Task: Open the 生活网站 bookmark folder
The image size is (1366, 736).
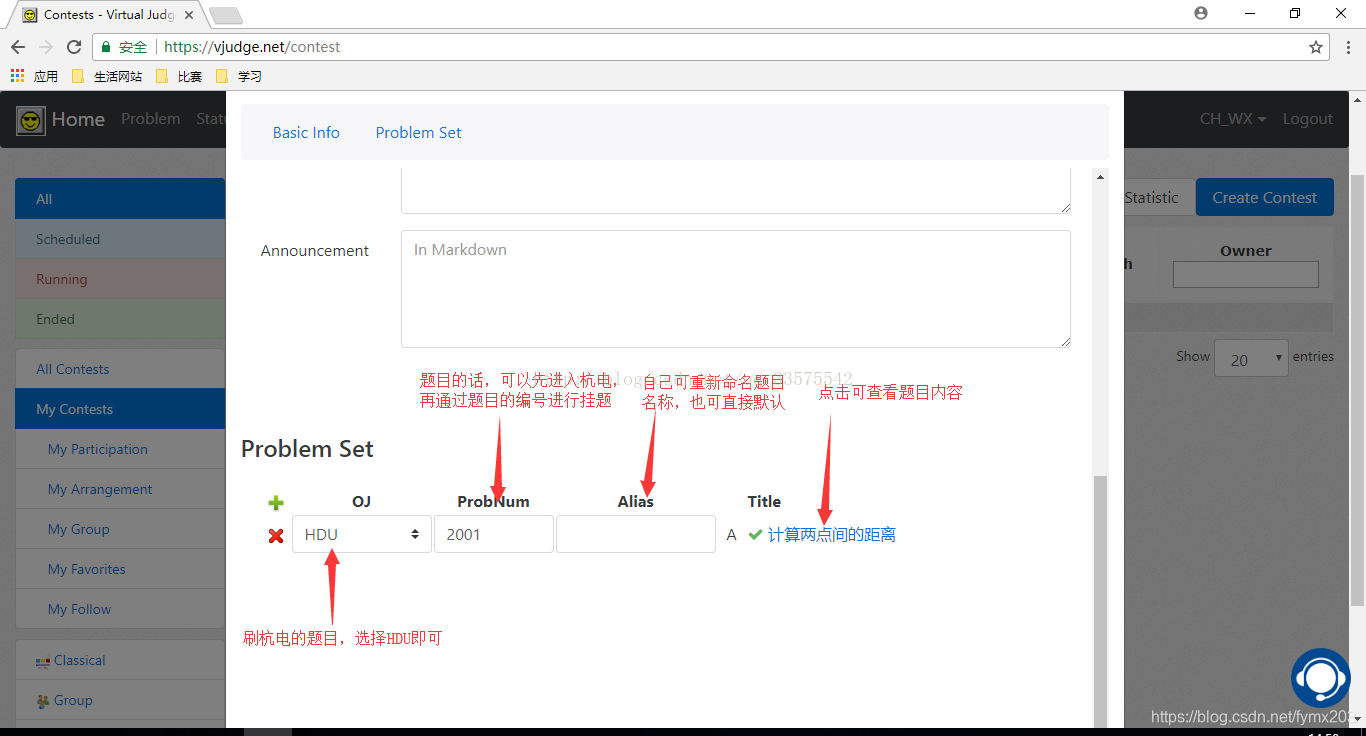Action: pos(107,76)
